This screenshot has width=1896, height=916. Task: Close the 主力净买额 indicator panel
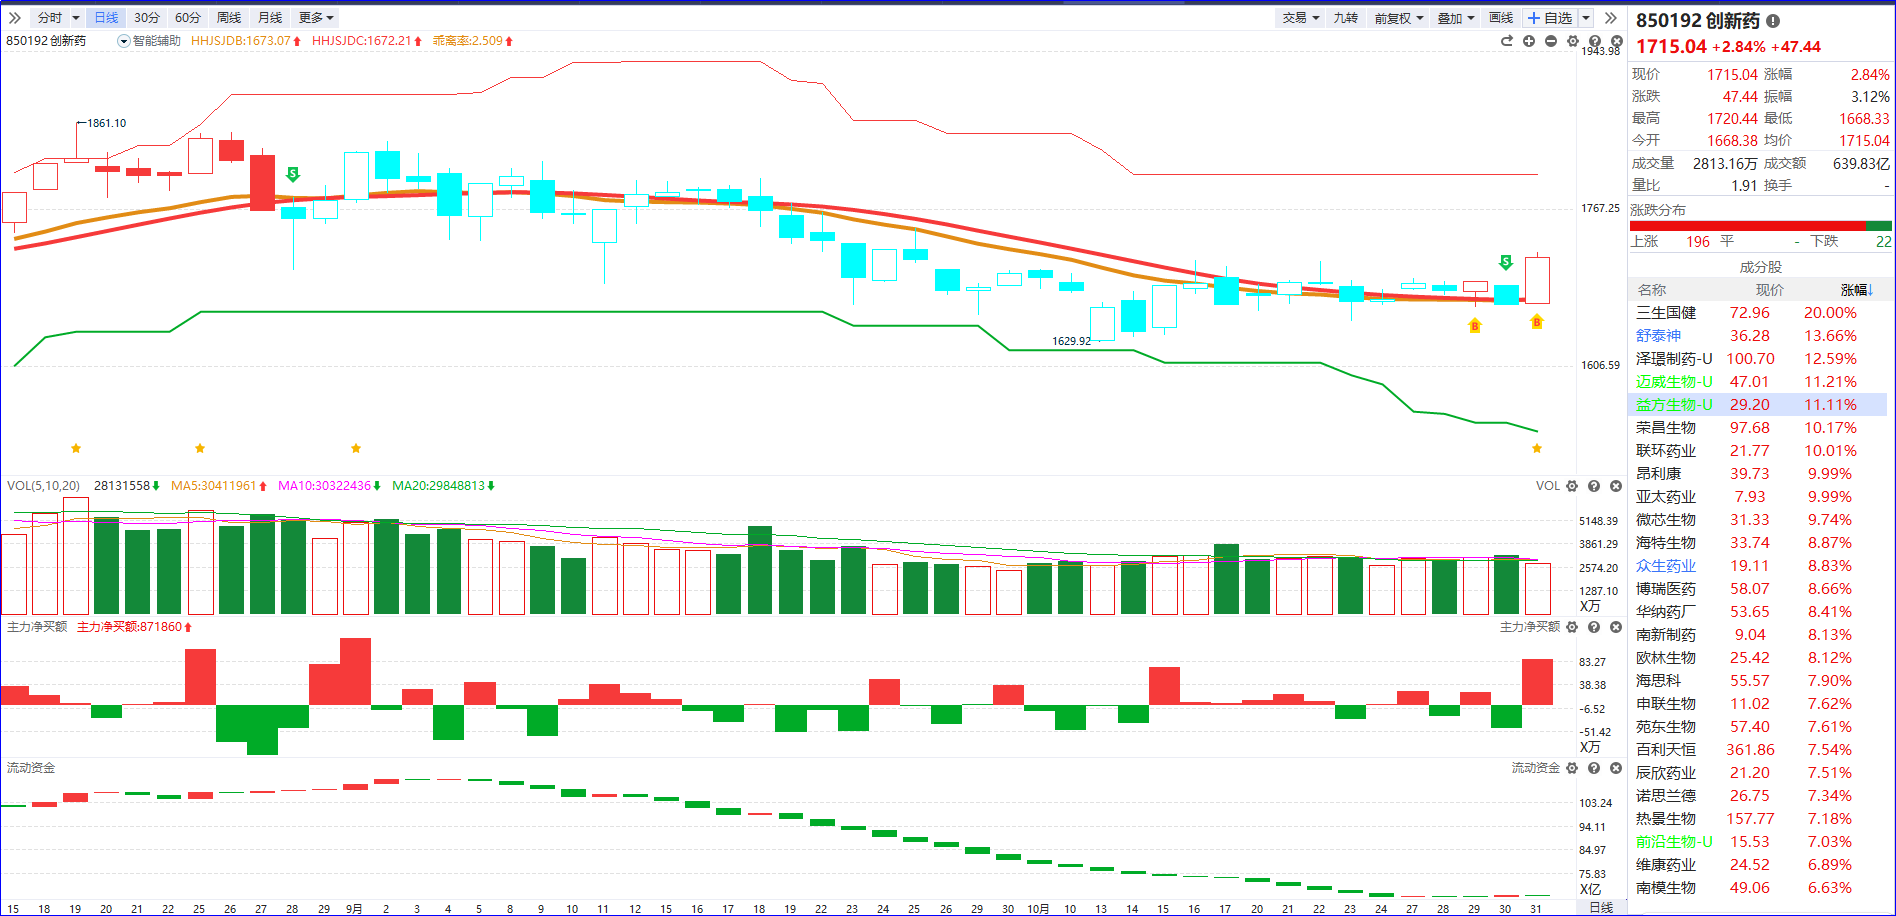click(x=1616, y=627)
